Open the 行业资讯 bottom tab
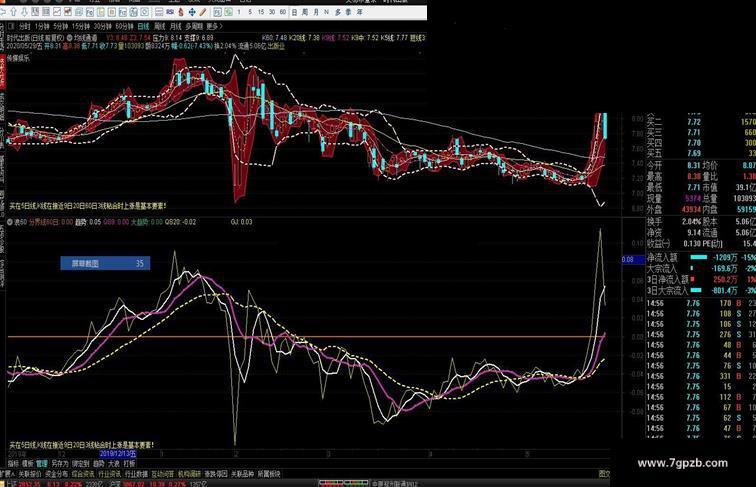The width and height of the screenshot is (756, 487). click(109, 474)
